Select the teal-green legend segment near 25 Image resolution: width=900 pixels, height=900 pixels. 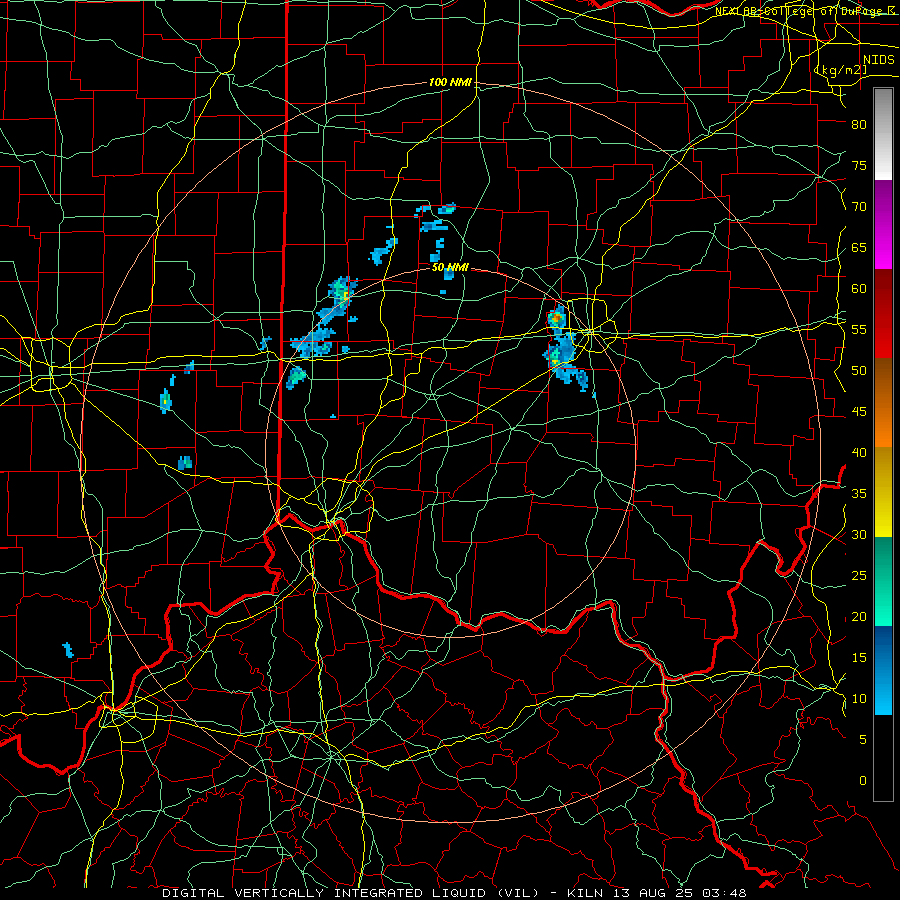tap(883, 581)
